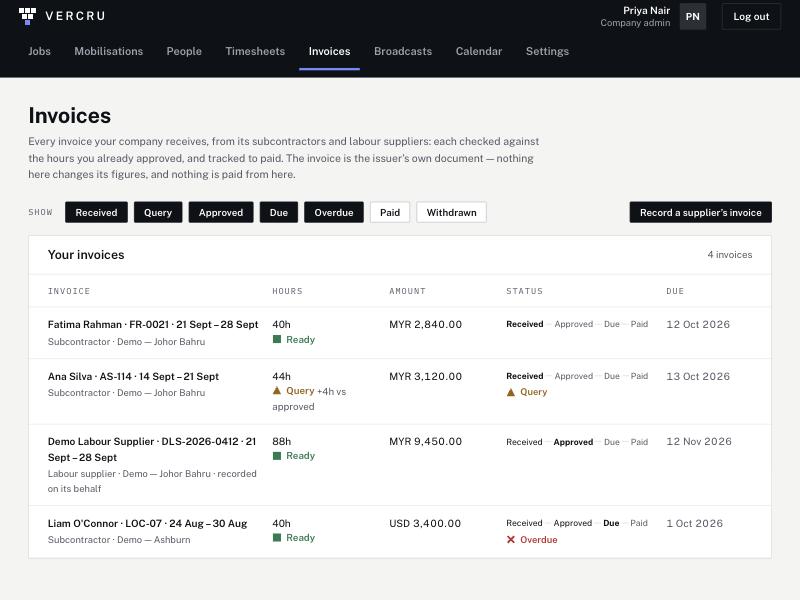Image resolution: width=800 pixels, height=600 pixels.
Task: Open the Broadcasts tab
Action: pyautogui.click(x=403, y=51)
